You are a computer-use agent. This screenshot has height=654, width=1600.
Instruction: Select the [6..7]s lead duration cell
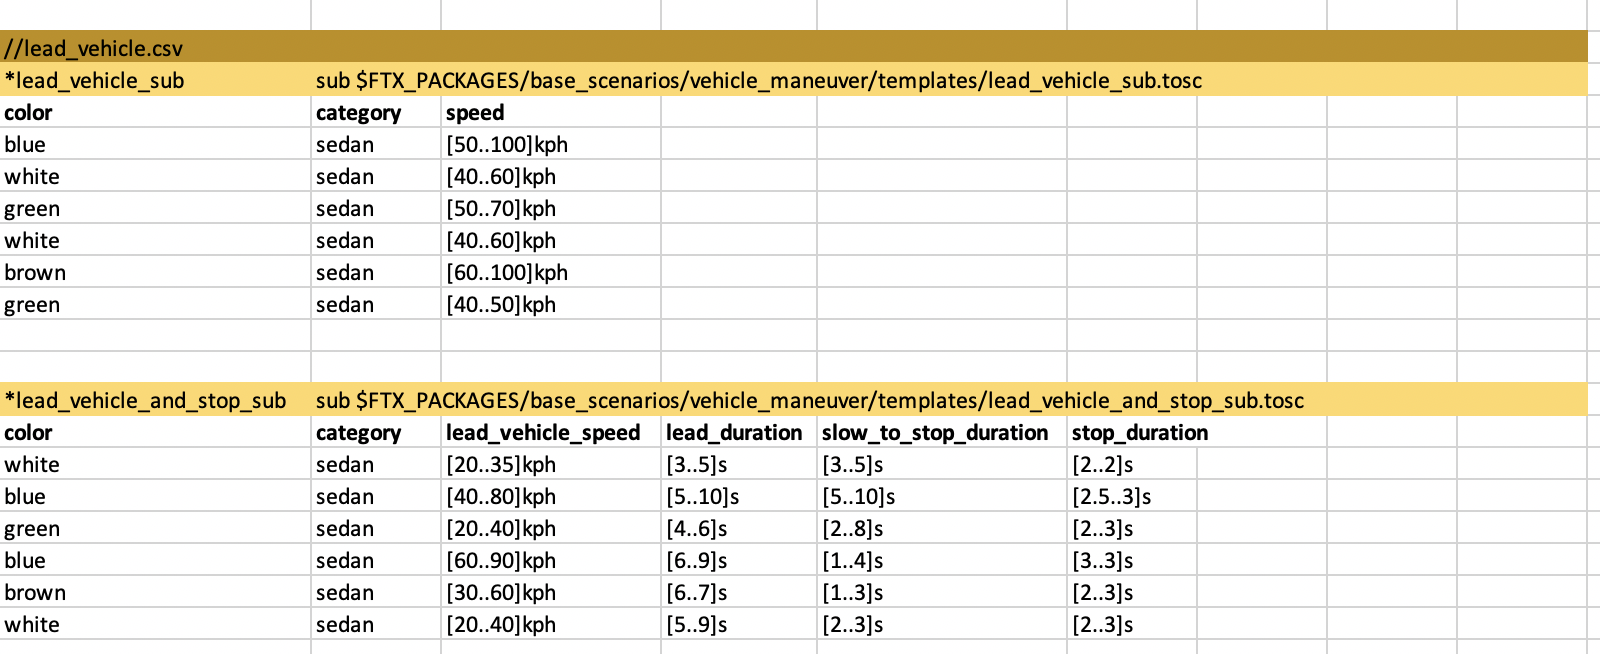[x=697, y=593]
